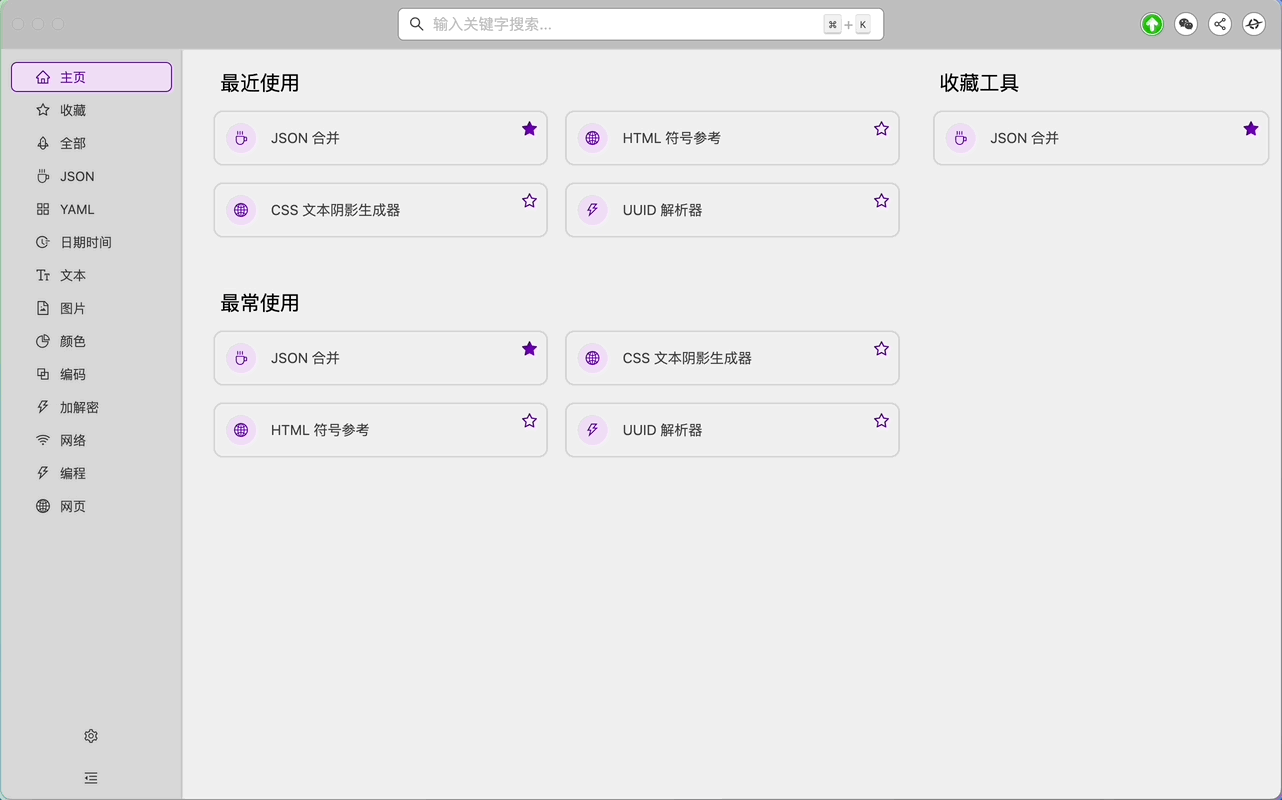Toggle the JSON 合并 star under 最常使用
This screenshot has width=1282, height=800.
click(x=529, y=348)
